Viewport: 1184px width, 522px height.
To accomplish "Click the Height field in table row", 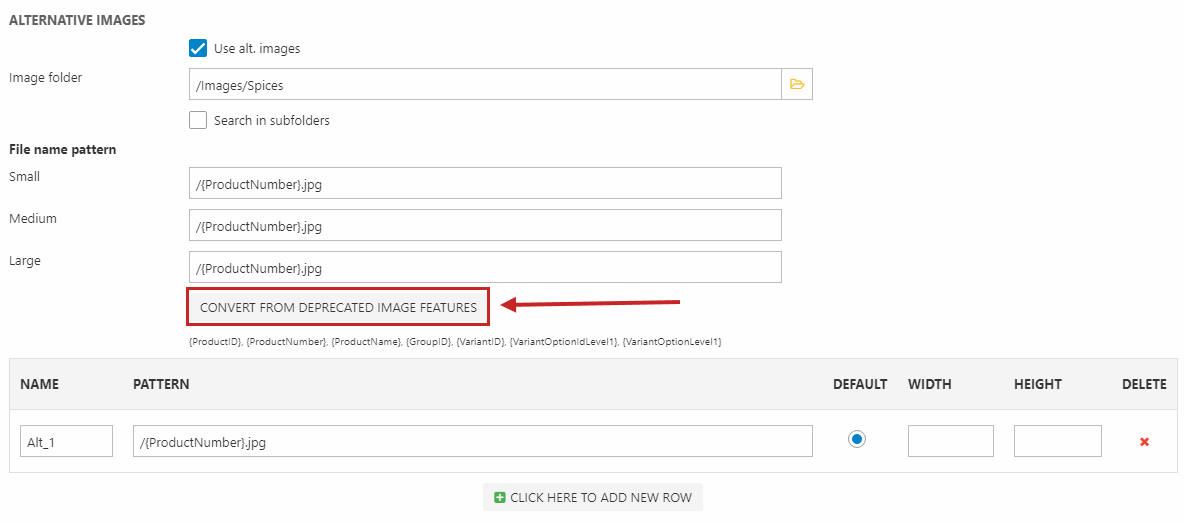I will pyautogui.click(x=1057, y=441).
